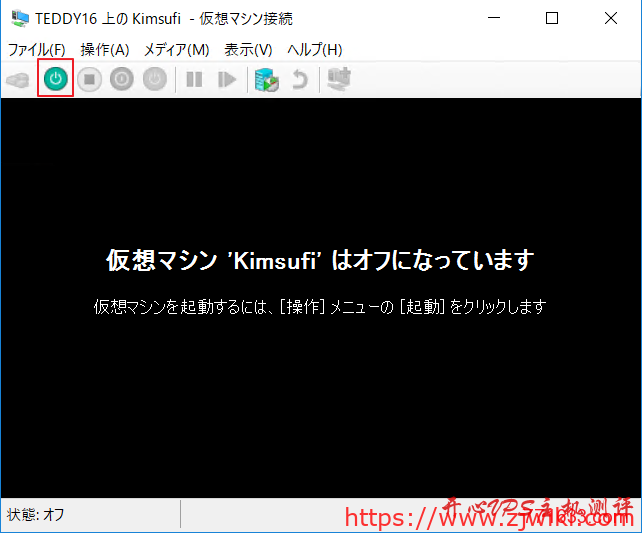Open the 操作(A) menu
The width and height of the screenshot is (642, 535).
(105, 50)
